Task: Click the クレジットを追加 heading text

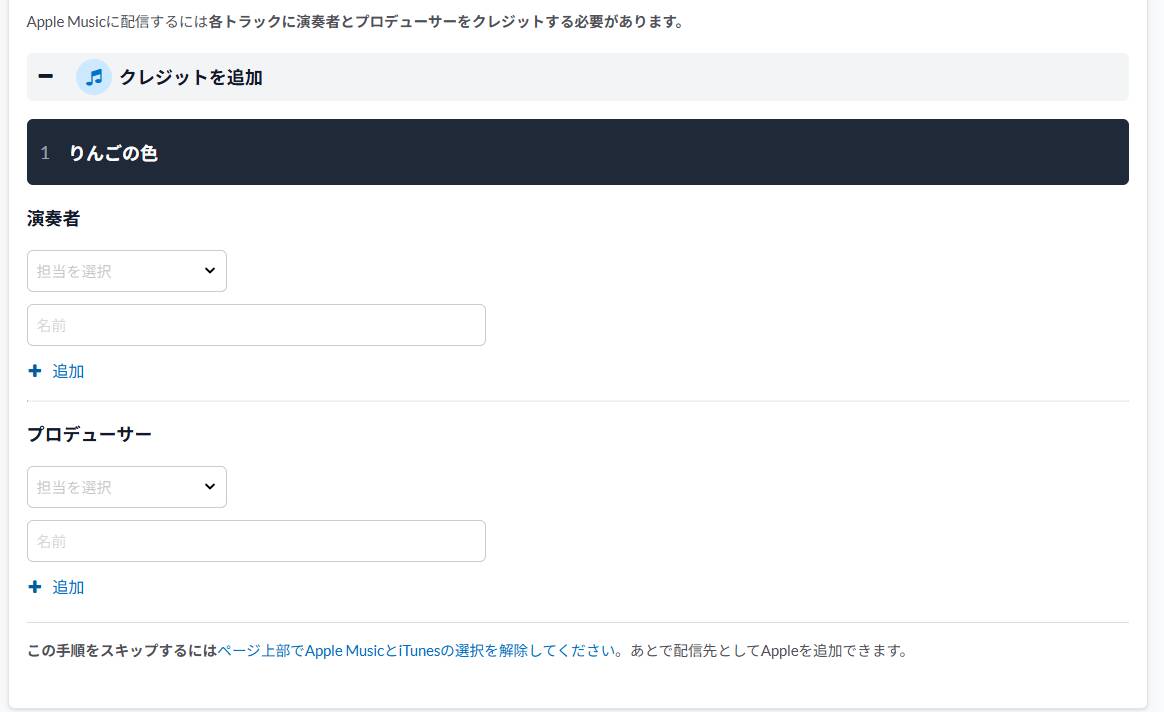Action: [191, 77]
